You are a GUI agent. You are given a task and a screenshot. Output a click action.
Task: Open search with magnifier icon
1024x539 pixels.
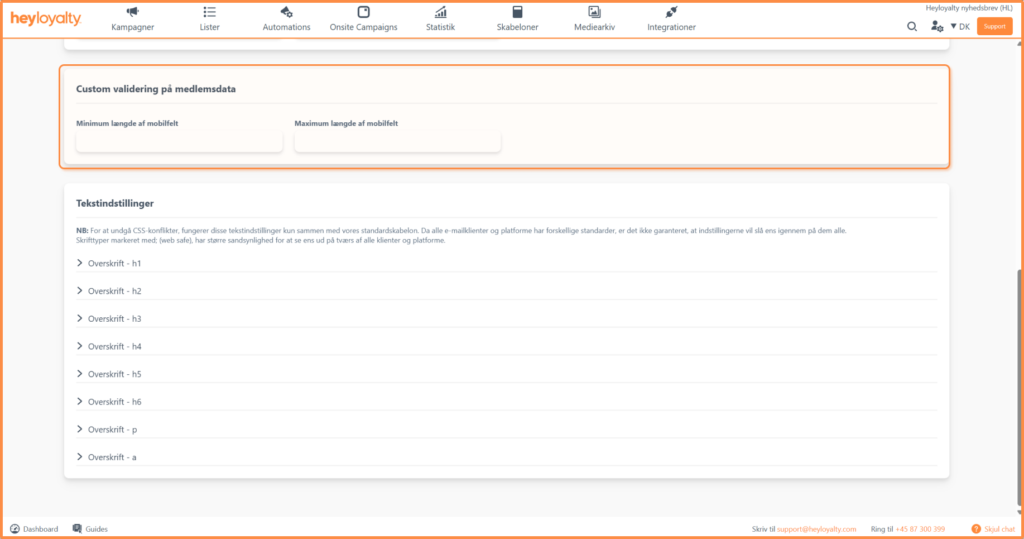click(x=912, y=27)
